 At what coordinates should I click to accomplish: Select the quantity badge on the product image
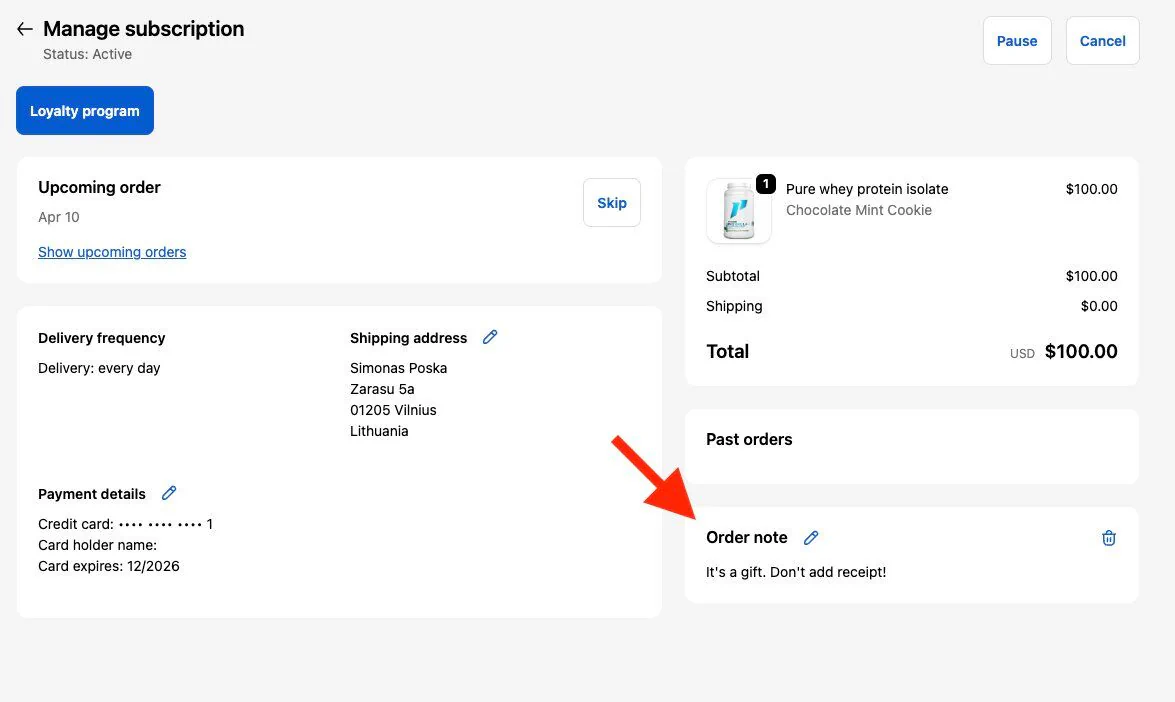click(766, 184)
